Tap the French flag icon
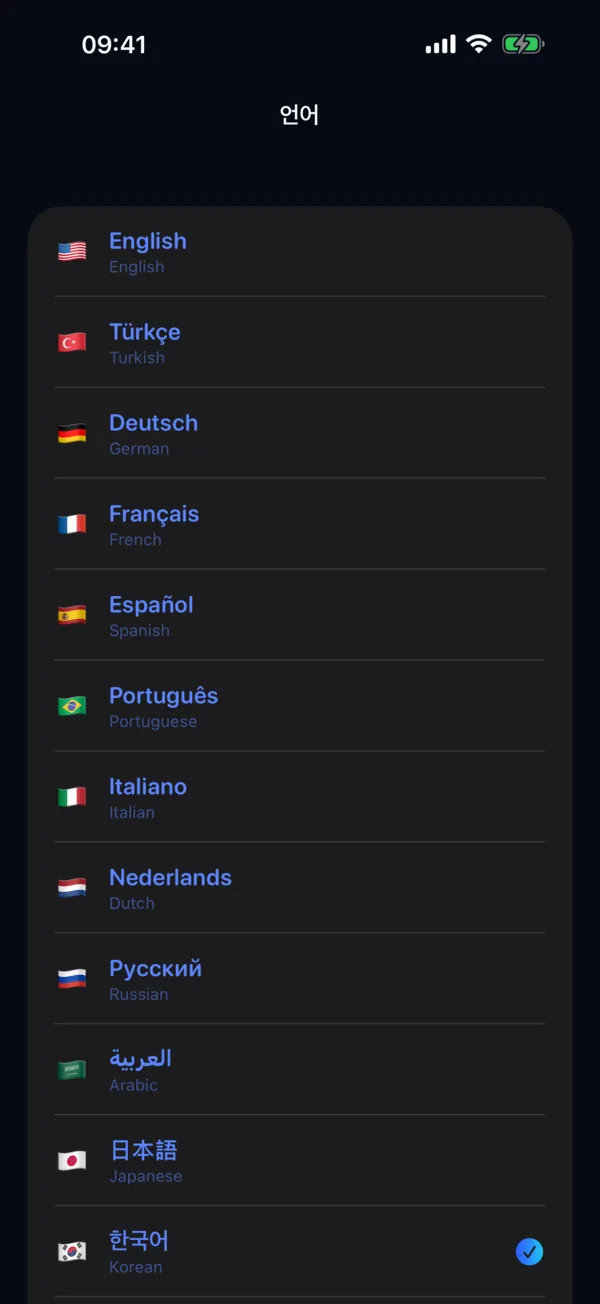This screenshot has width=600, height=1304. (72, 524)
